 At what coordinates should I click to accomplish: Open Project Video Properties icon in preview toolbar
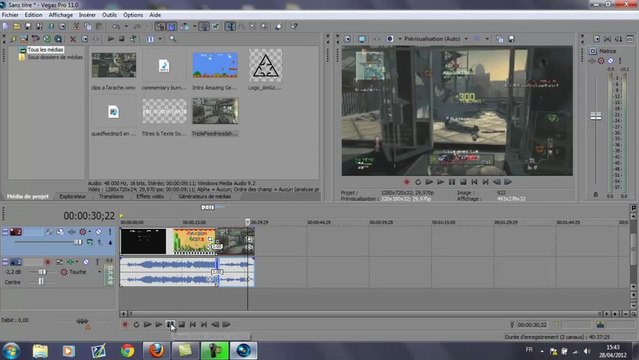point(347,39)
